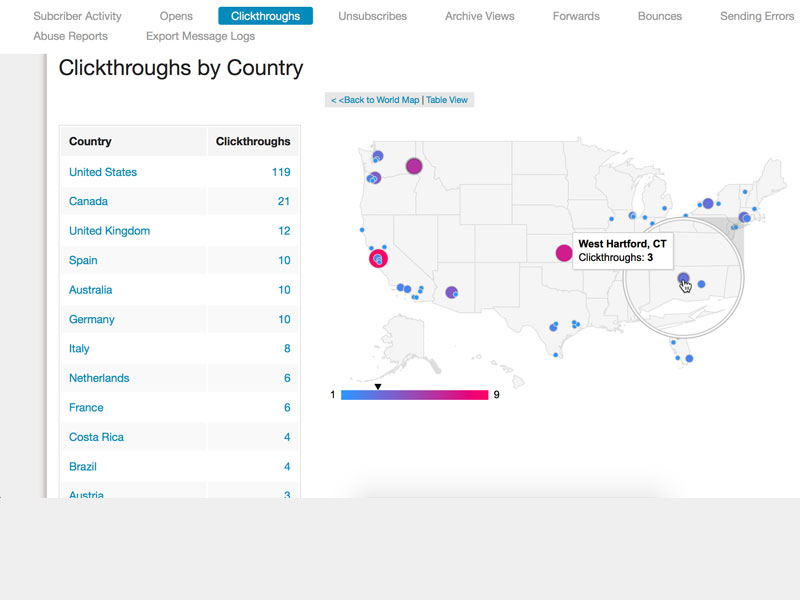Image resolution: width=800 pixels, height=600 pixels.
Task: Sort by Clickthroughs column header
Action: click(x=253, y=141)
